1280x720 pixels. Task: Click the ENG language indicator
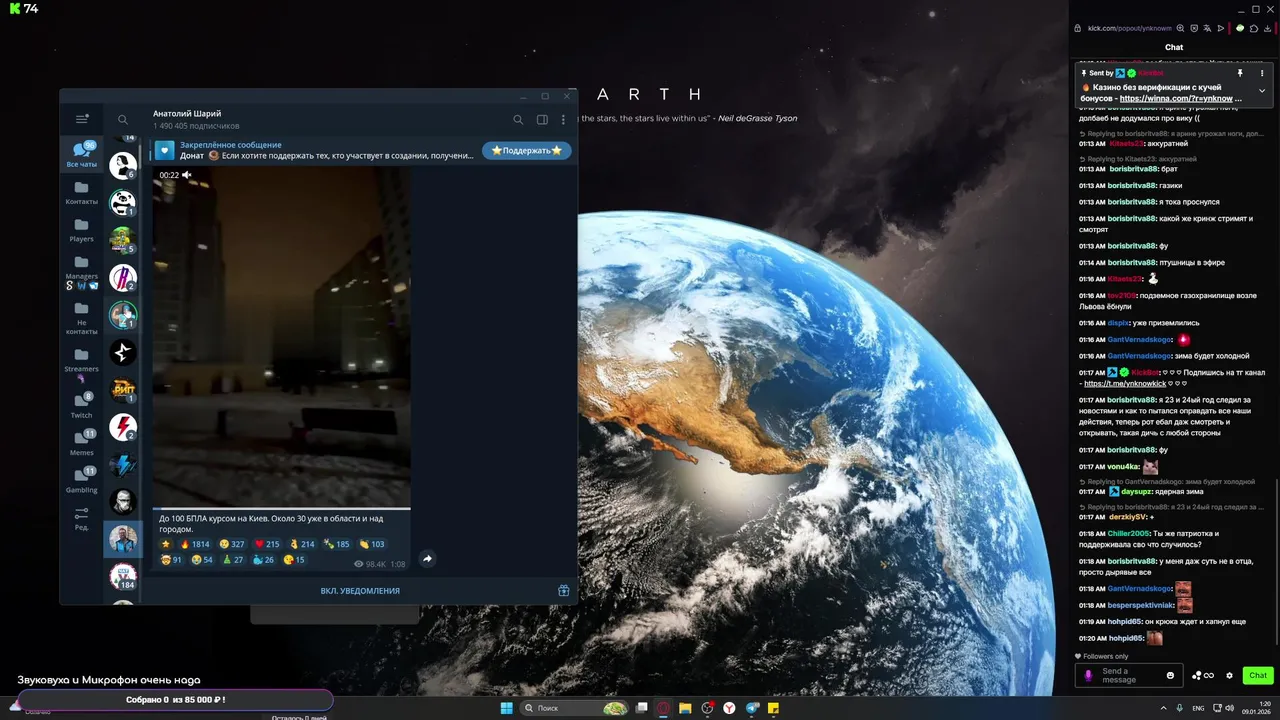(x=1197, y=708)
